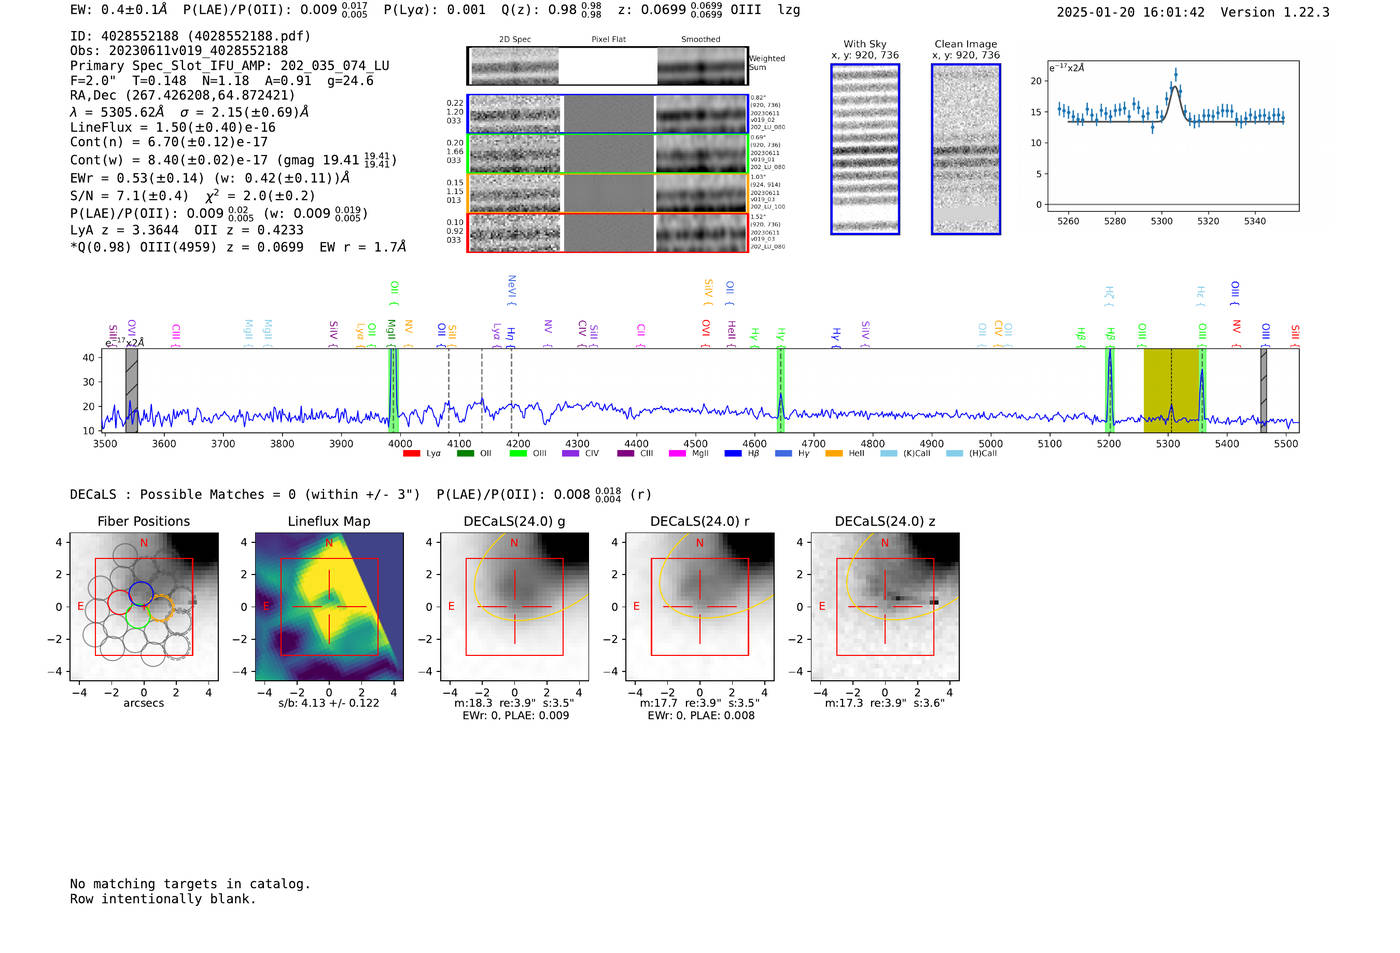Open the blue-bordered fiber spectrum row
Image resolution: width=1400 pixels, height=953 pixels.
tap(607, 114)
